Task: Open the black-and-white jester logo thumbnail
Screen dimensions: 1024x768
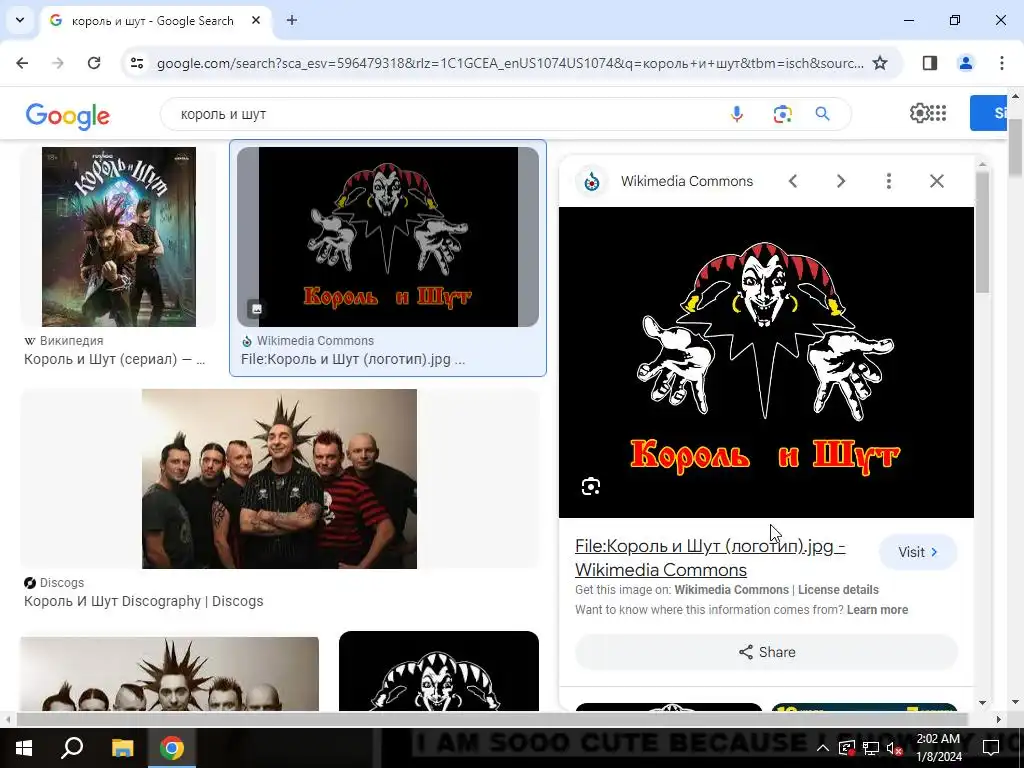Action: click(x=439, y=671)
